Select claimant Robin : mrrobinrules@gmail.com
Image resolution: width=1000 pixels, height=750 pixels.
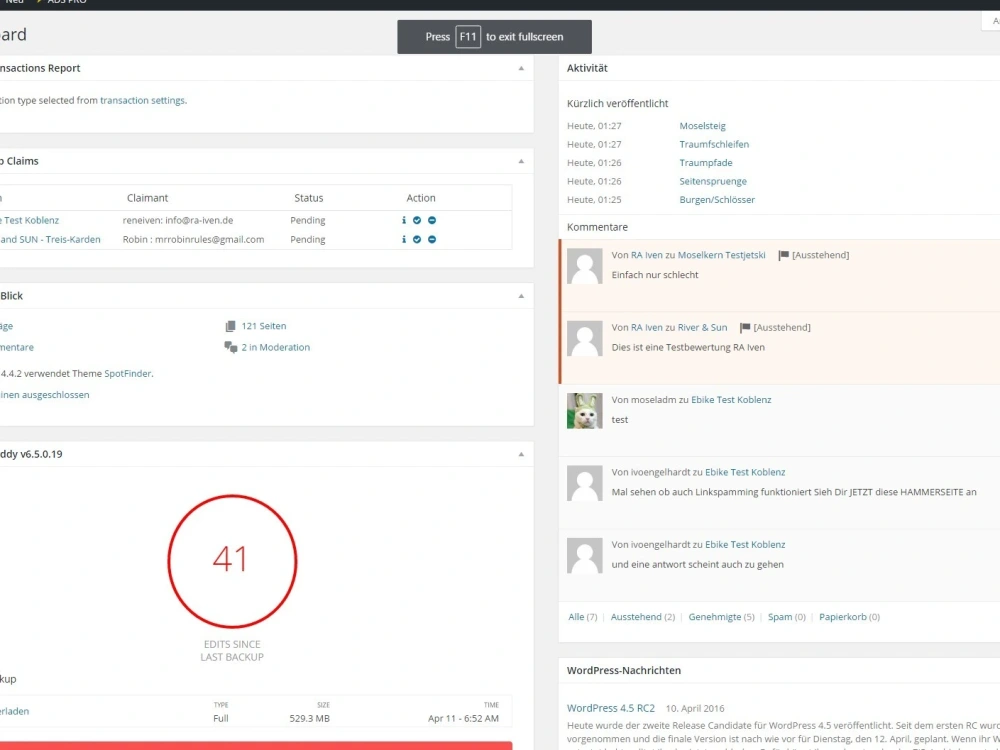(x=193, y=239)
